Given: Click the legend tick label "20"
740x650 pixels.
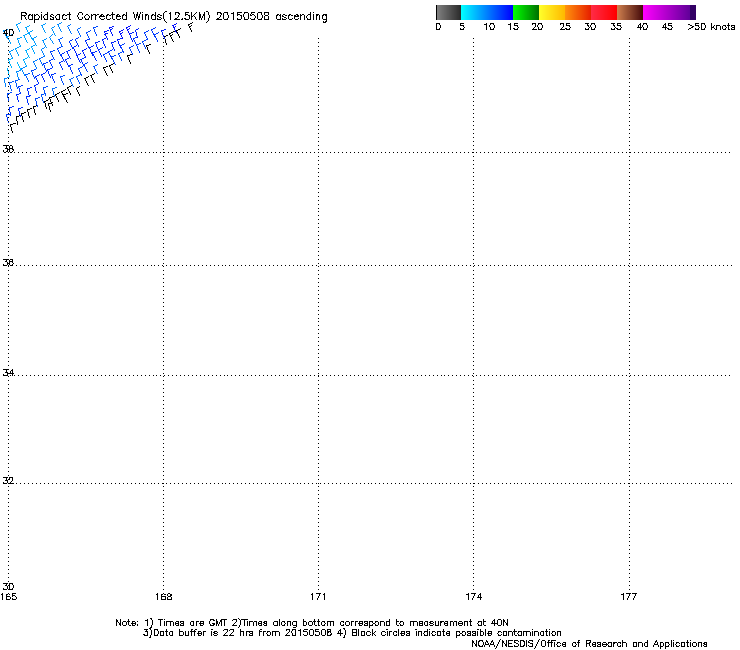Looking at the screenshot, I should [537, 27].
